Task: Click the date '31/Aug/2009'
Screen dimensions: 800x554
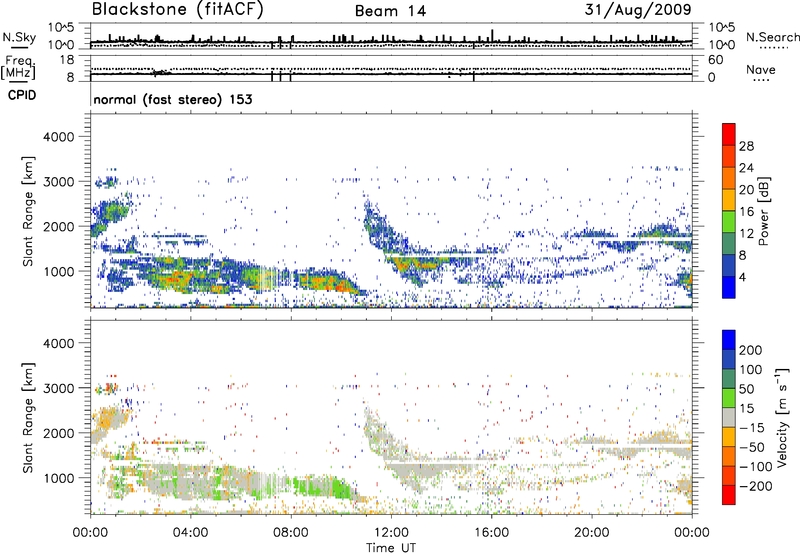Action: 638,9
